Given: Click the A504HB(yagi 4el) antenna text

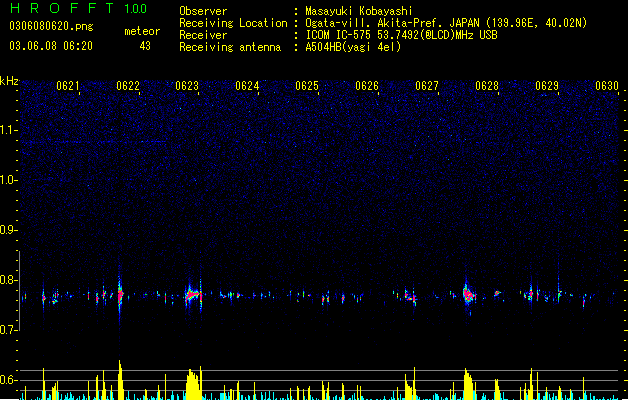Looking at the screenshot, I should (353, 47).
